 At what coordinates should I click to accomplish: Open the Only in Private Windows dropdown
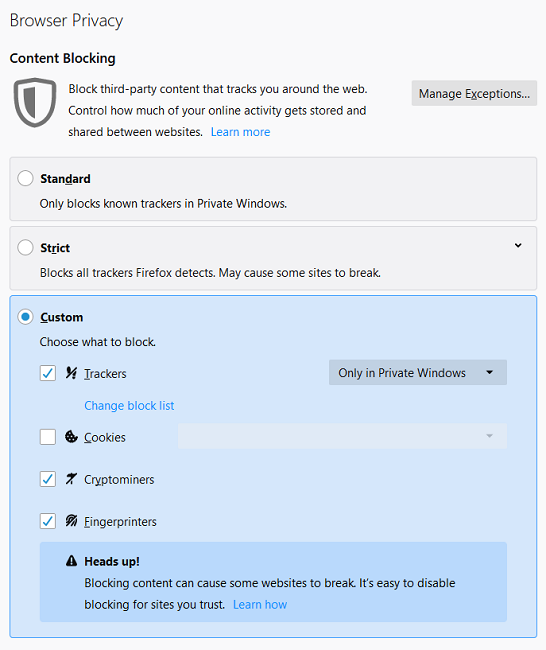[418, 373]
